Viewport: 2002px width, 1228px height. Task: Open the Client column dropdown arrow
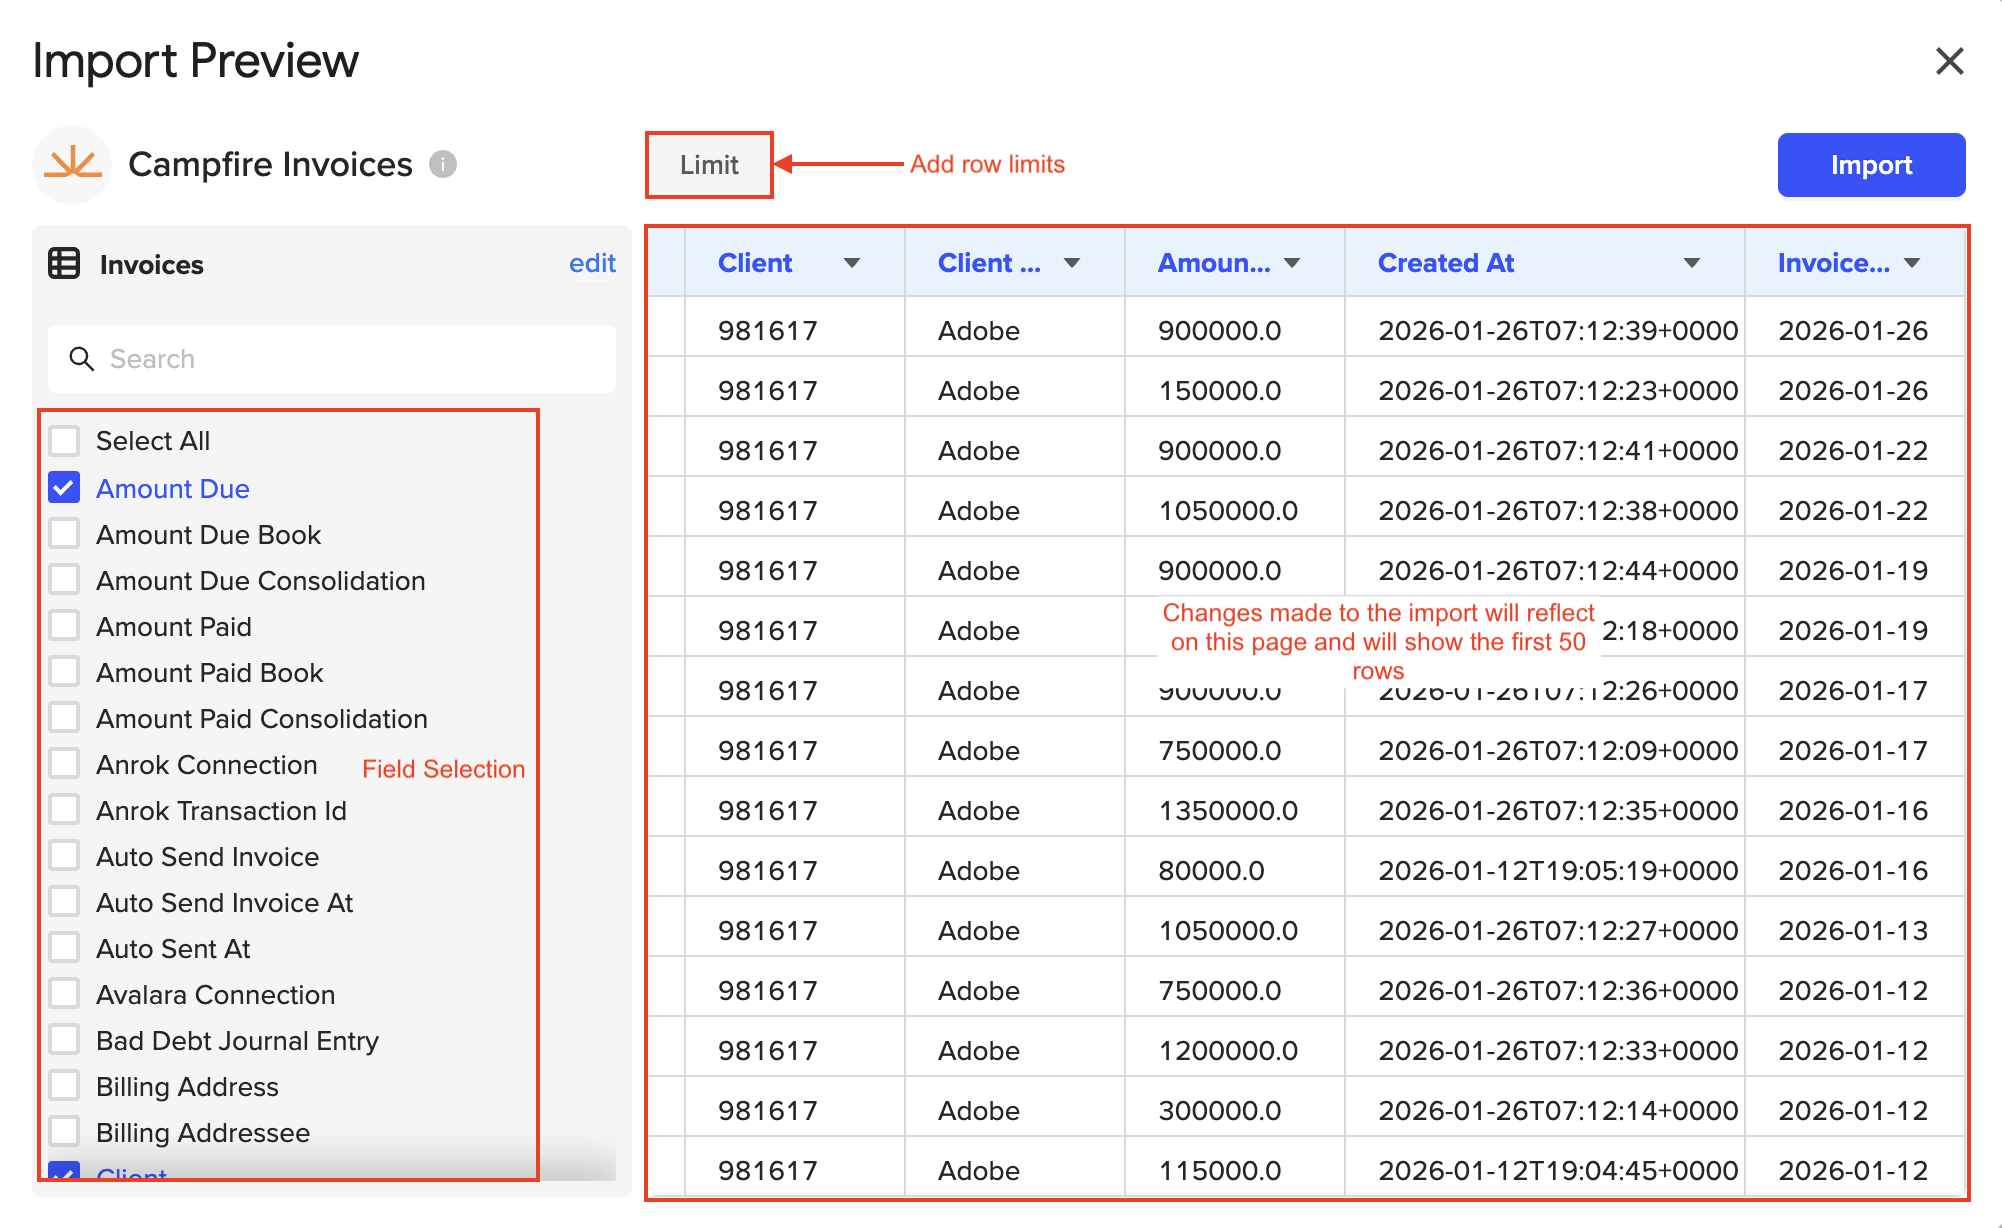[x=851, y=263]
